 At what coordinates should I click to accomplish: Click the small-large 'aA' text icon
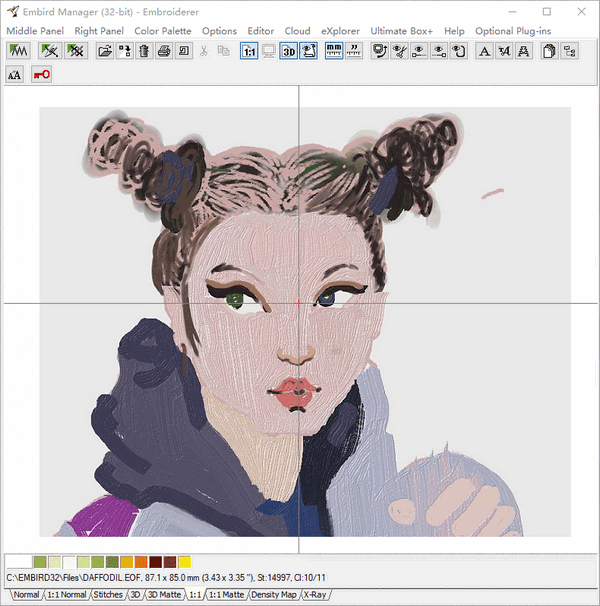pyautogui.click(x=15, y=74)
